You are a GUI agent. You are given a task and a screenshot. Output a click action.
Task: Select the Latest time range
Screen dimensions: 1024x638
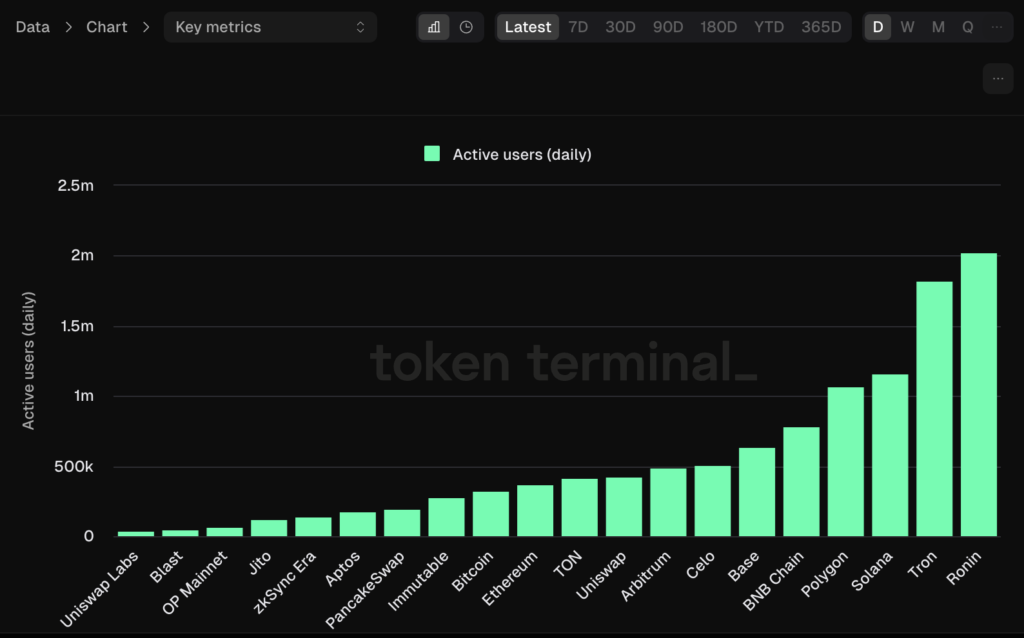(x=528, y=27)
